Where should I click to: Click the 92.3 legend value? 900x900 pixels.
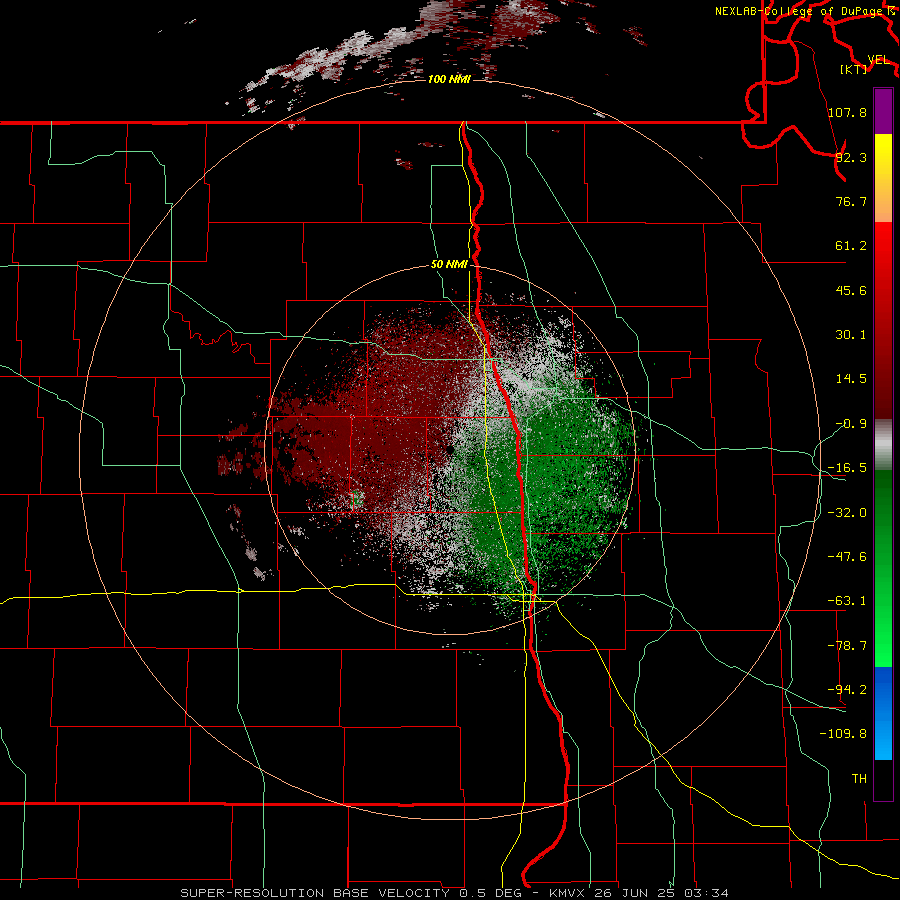click(851, 157)
